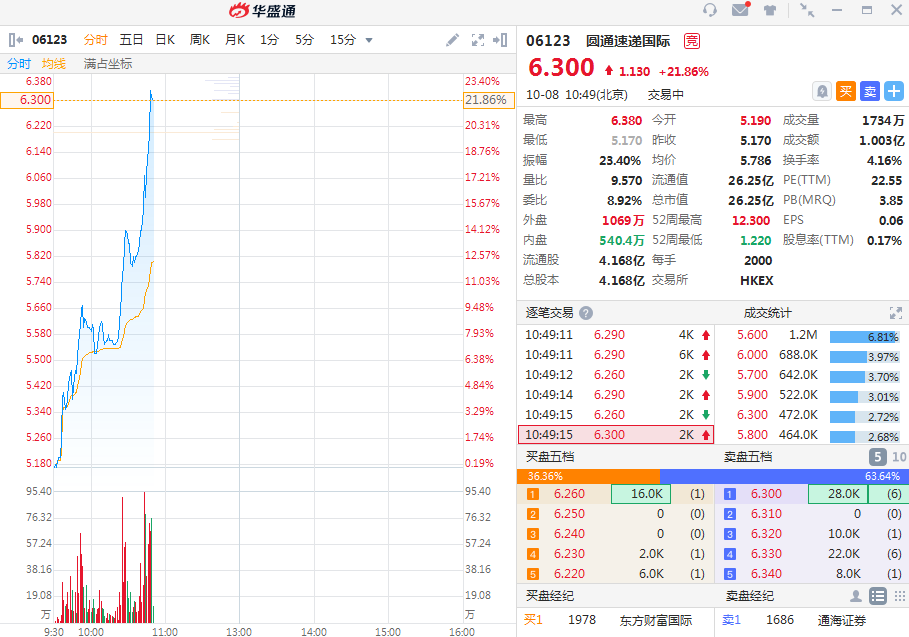The height and width of the screenshot is (637, 909).
Task: Click the 宽 badge next to stock name
Action: (692, 41)
